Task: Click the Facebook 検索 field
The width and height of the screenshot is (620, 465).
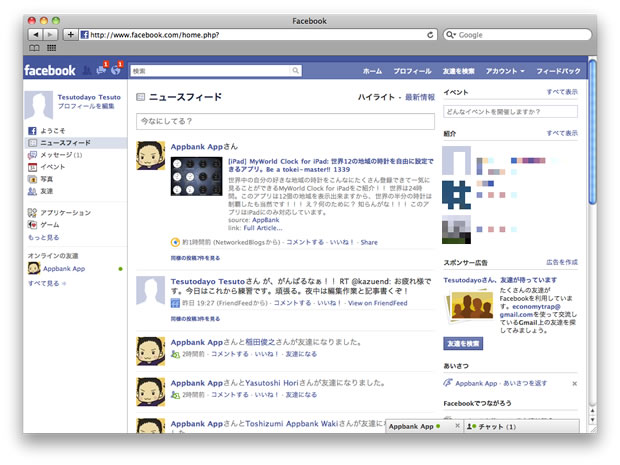Action: tap(210, 71)
